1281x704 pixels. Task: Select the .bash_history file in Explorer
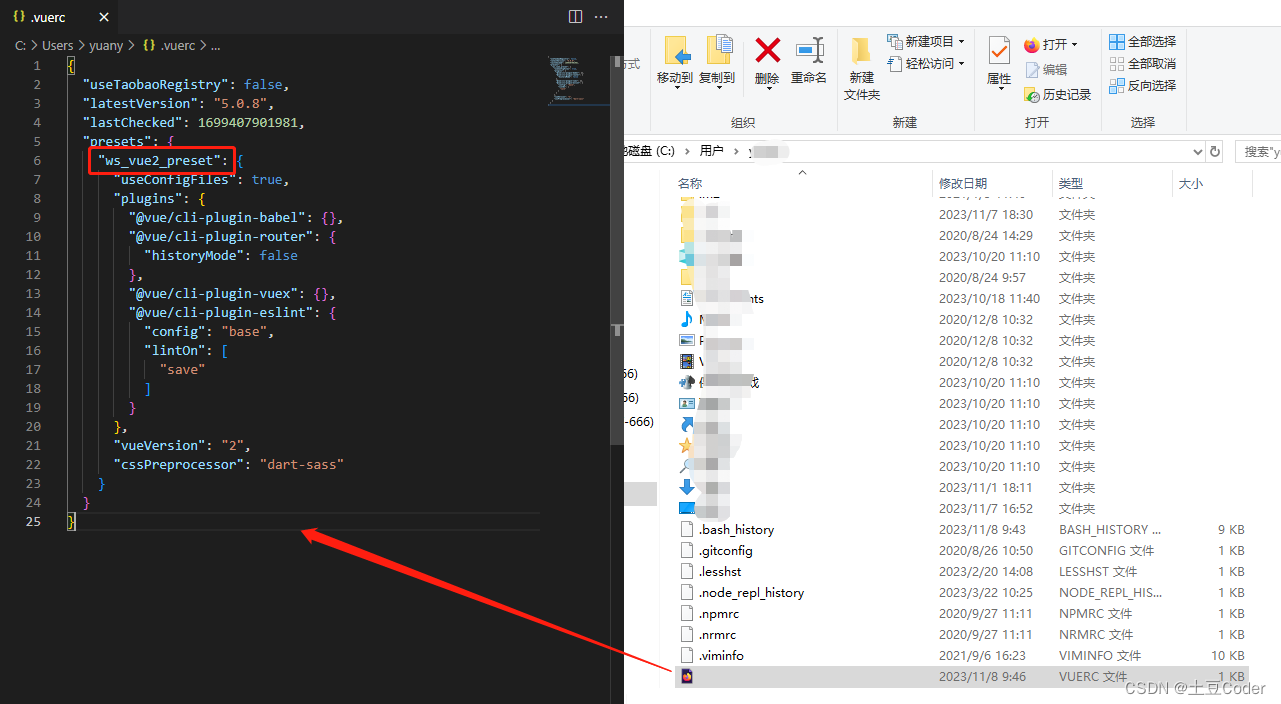[736, 529]
